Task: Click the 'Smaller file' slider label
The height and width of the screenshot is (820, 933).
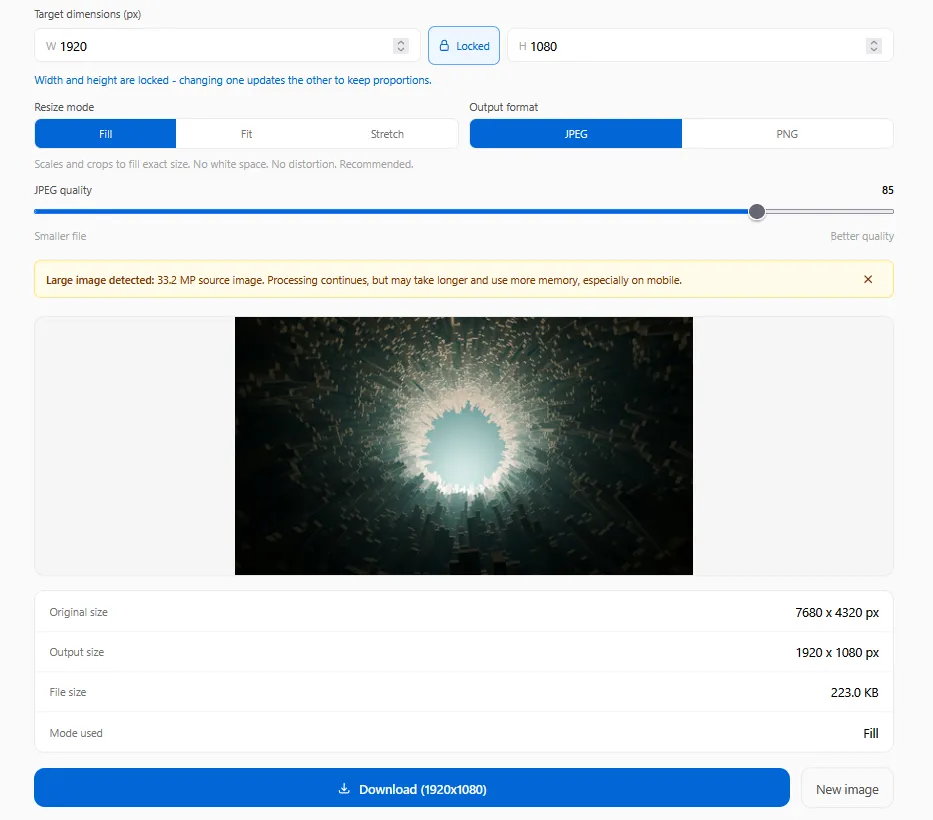Action: click(60, 236)
